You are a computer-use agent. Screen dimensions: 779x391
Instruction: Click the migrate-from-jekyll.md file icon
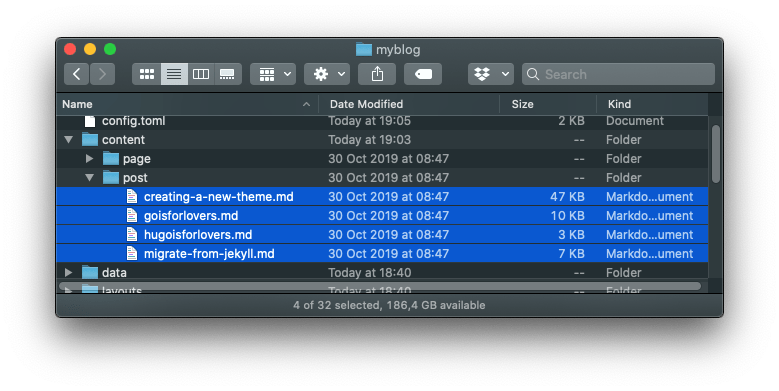point(132,253)
